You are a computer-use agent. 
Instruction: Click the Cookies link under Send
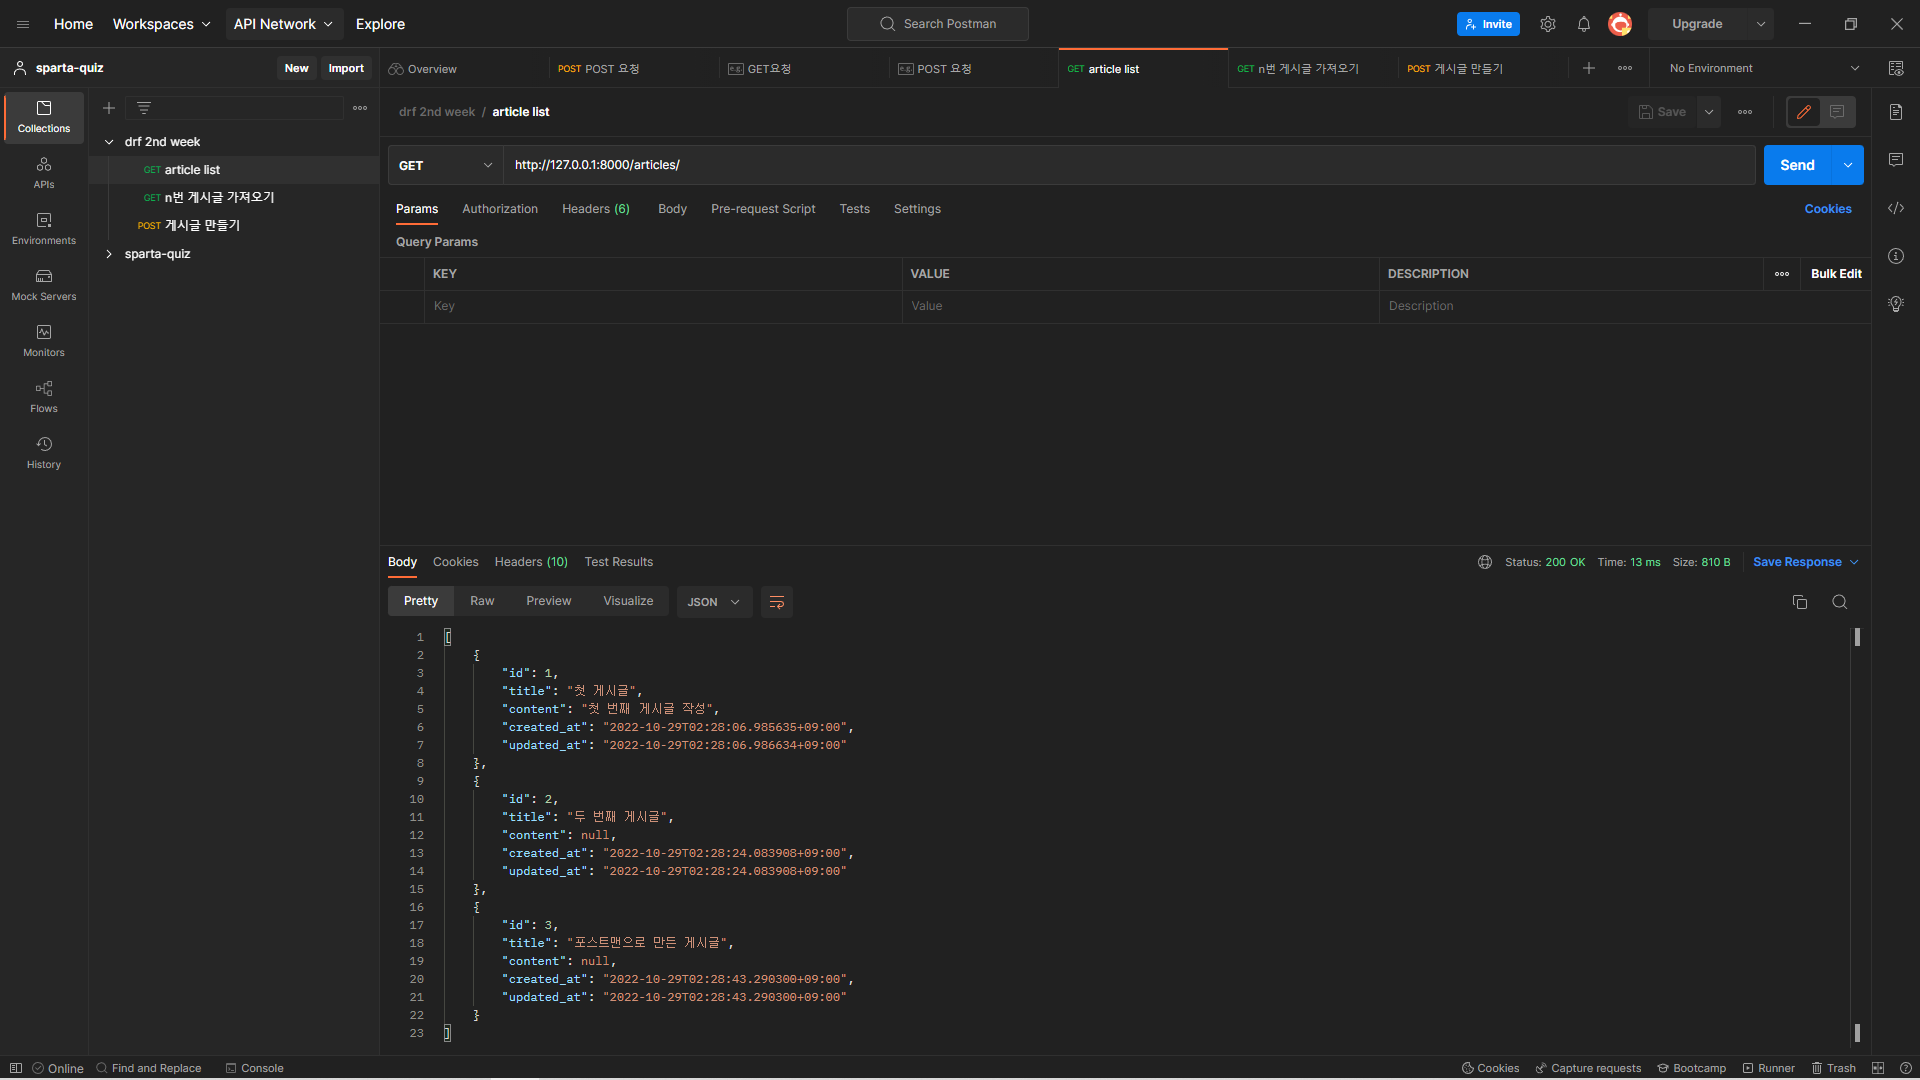point(1827,209)
